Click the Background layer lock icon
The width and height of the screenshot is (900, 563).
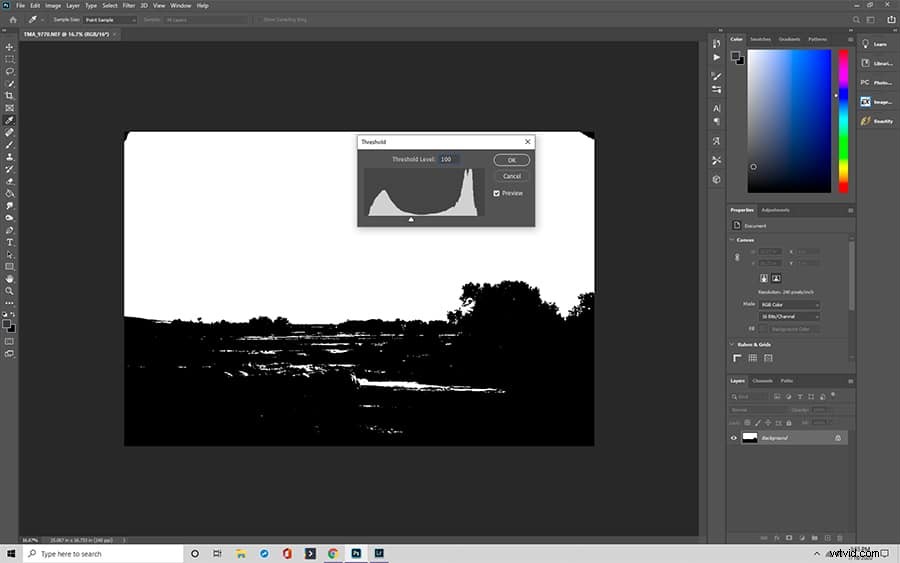point(838,438)
